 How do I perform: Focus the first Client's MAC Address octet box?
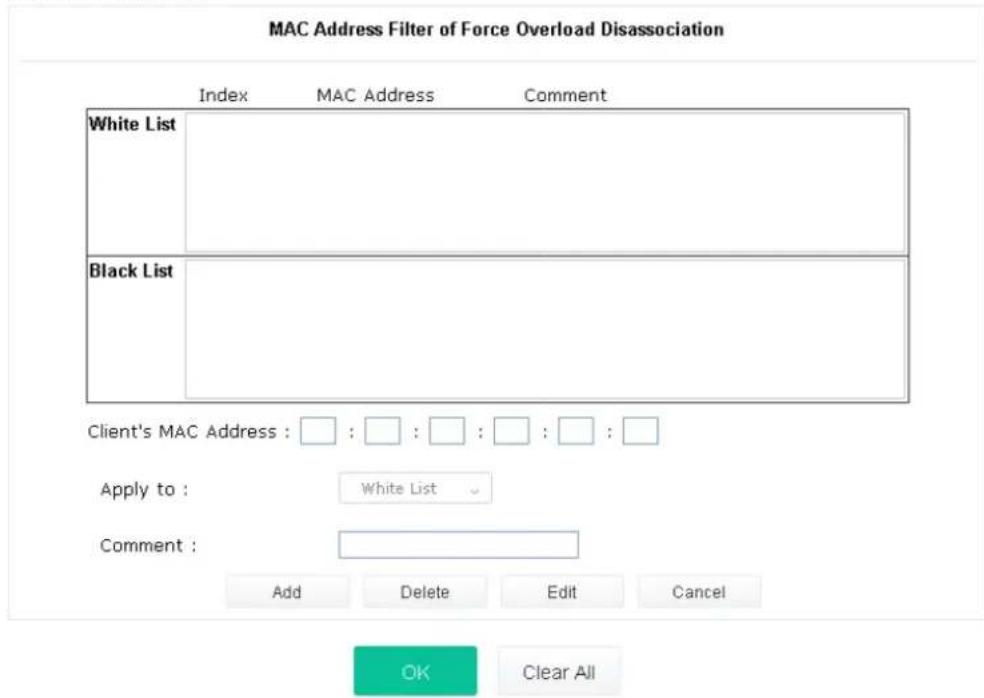point(318,431)
